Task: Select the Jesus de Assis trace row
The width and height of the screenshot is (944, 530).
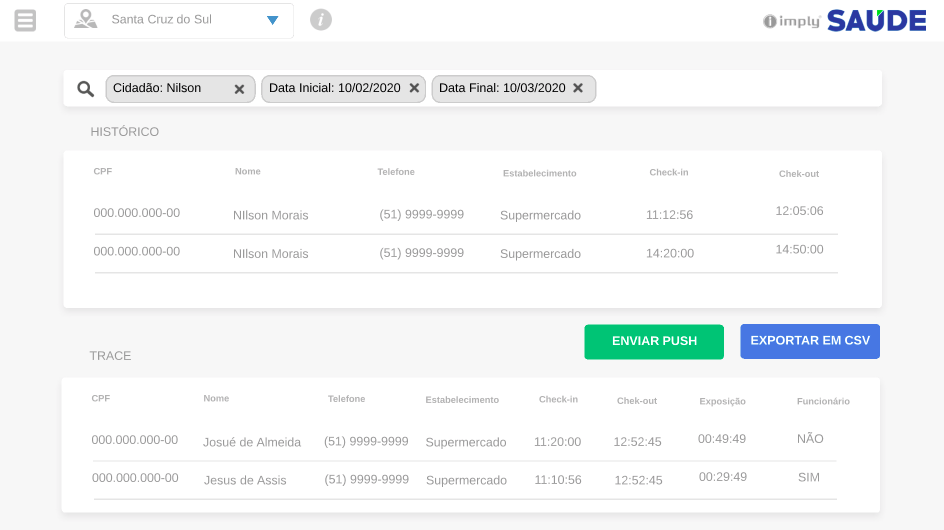Action: tap(465, 479)
